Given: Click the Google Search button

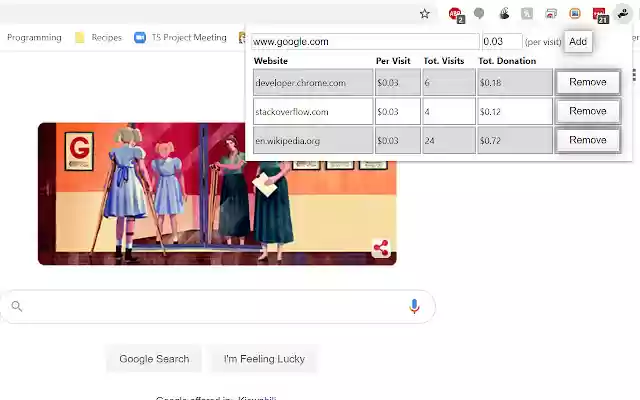Looking at the screenshot, I should coord(154,359).
